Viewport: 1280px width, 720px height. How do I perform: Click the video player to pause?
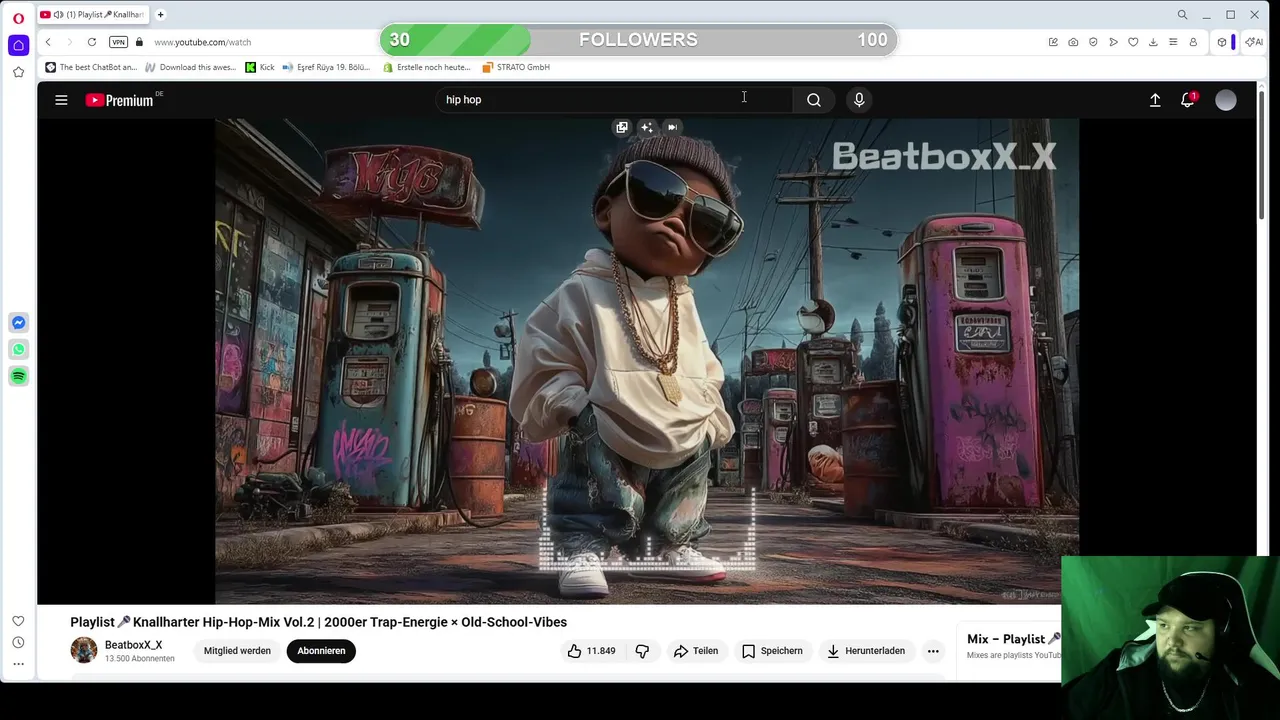tap(647, 361)
